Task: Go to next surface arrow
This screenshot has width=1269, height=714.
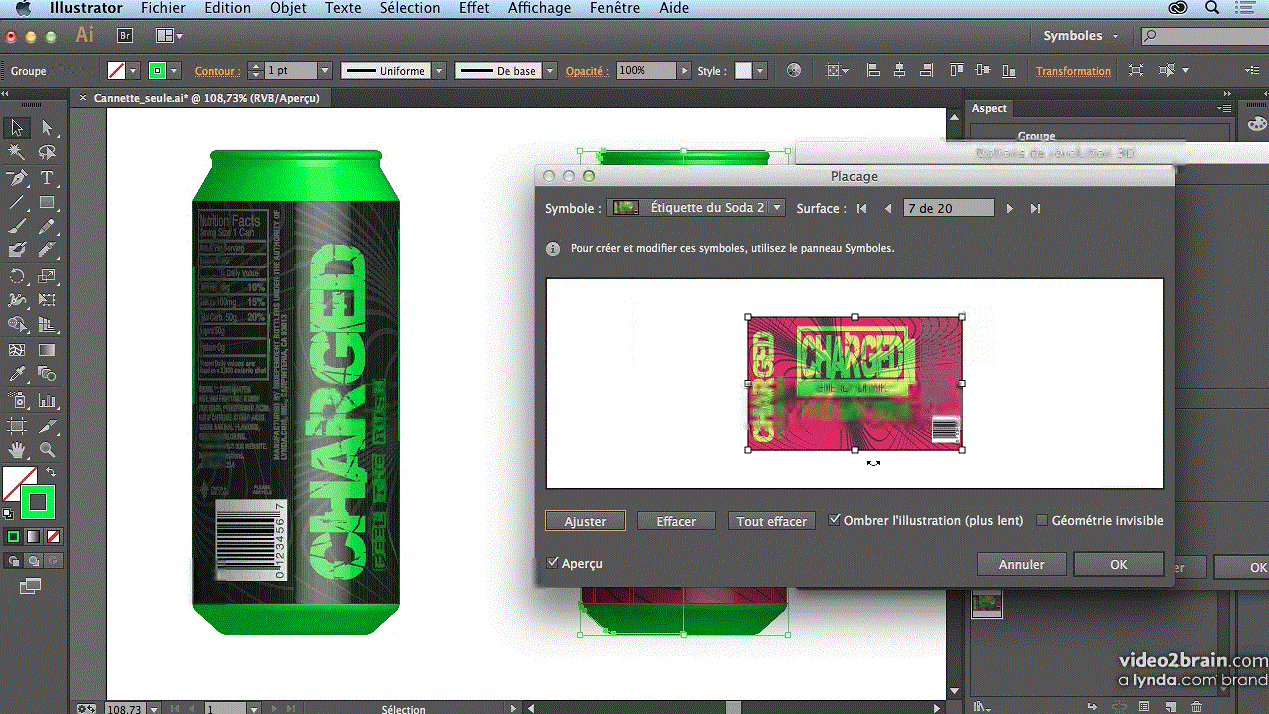Action: (1009, 208)
